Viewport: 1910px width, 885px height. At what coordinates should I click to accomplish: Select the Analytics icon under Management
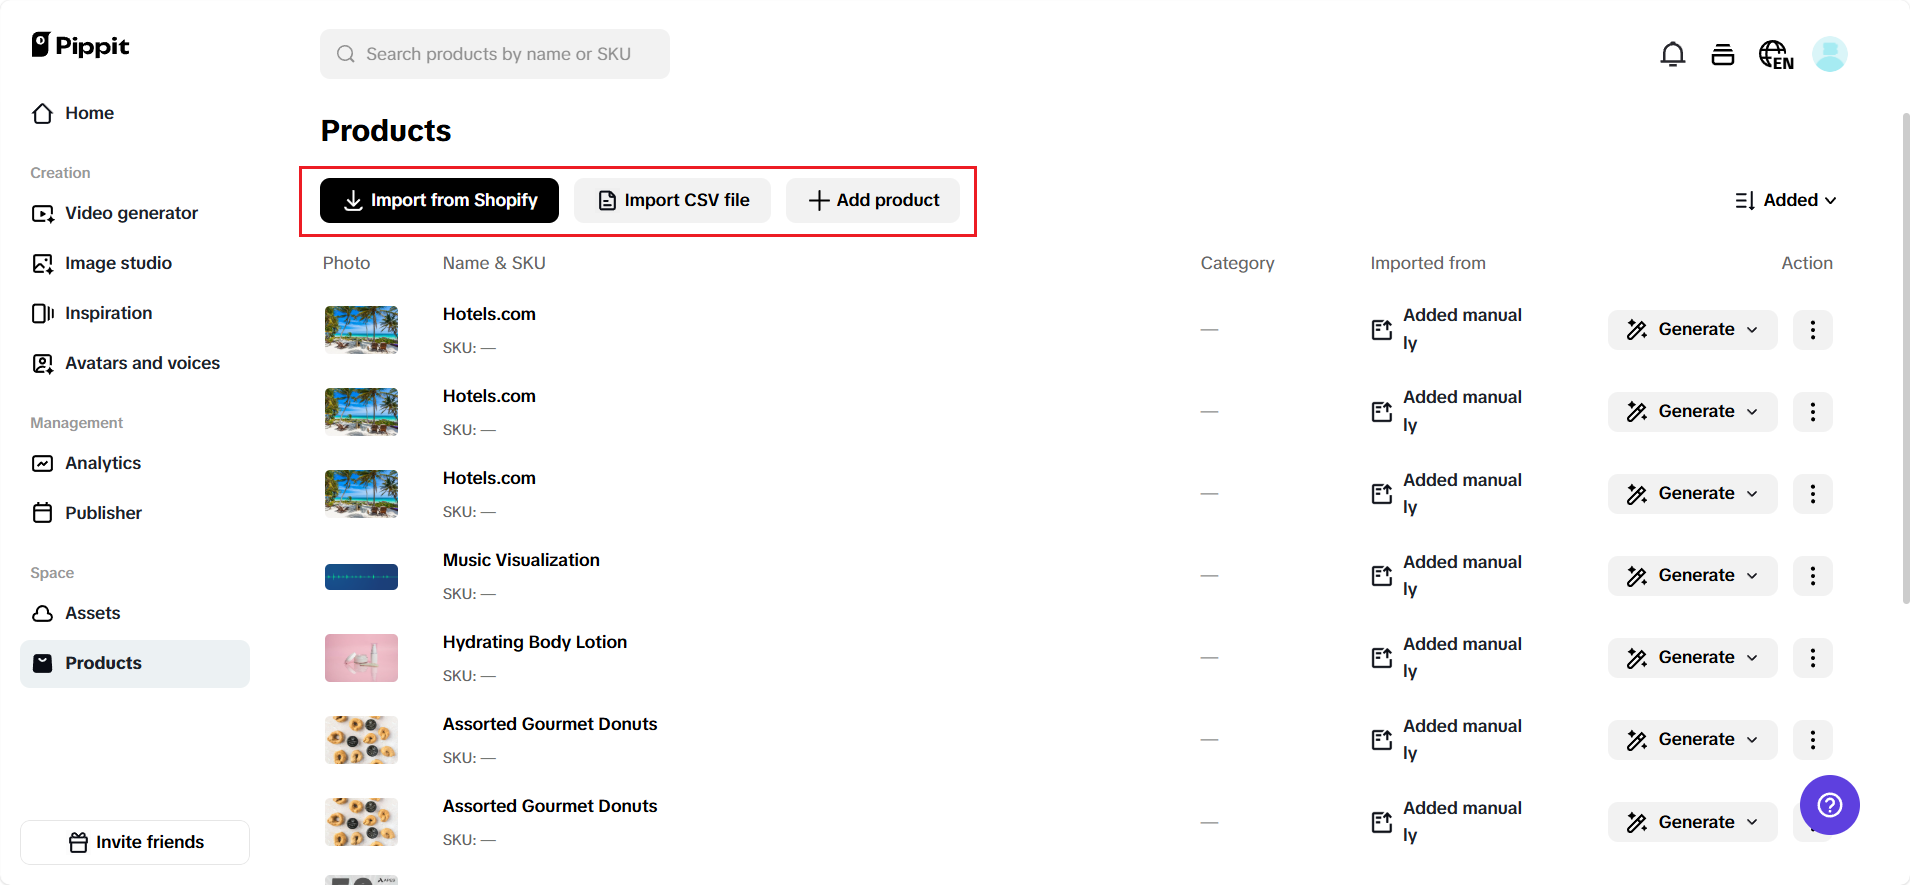42,463
